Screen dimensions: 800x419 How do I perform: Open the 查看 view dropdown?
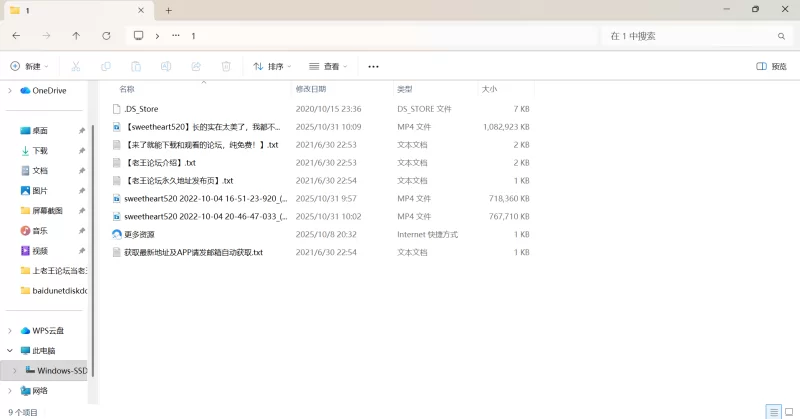[328, 66]
